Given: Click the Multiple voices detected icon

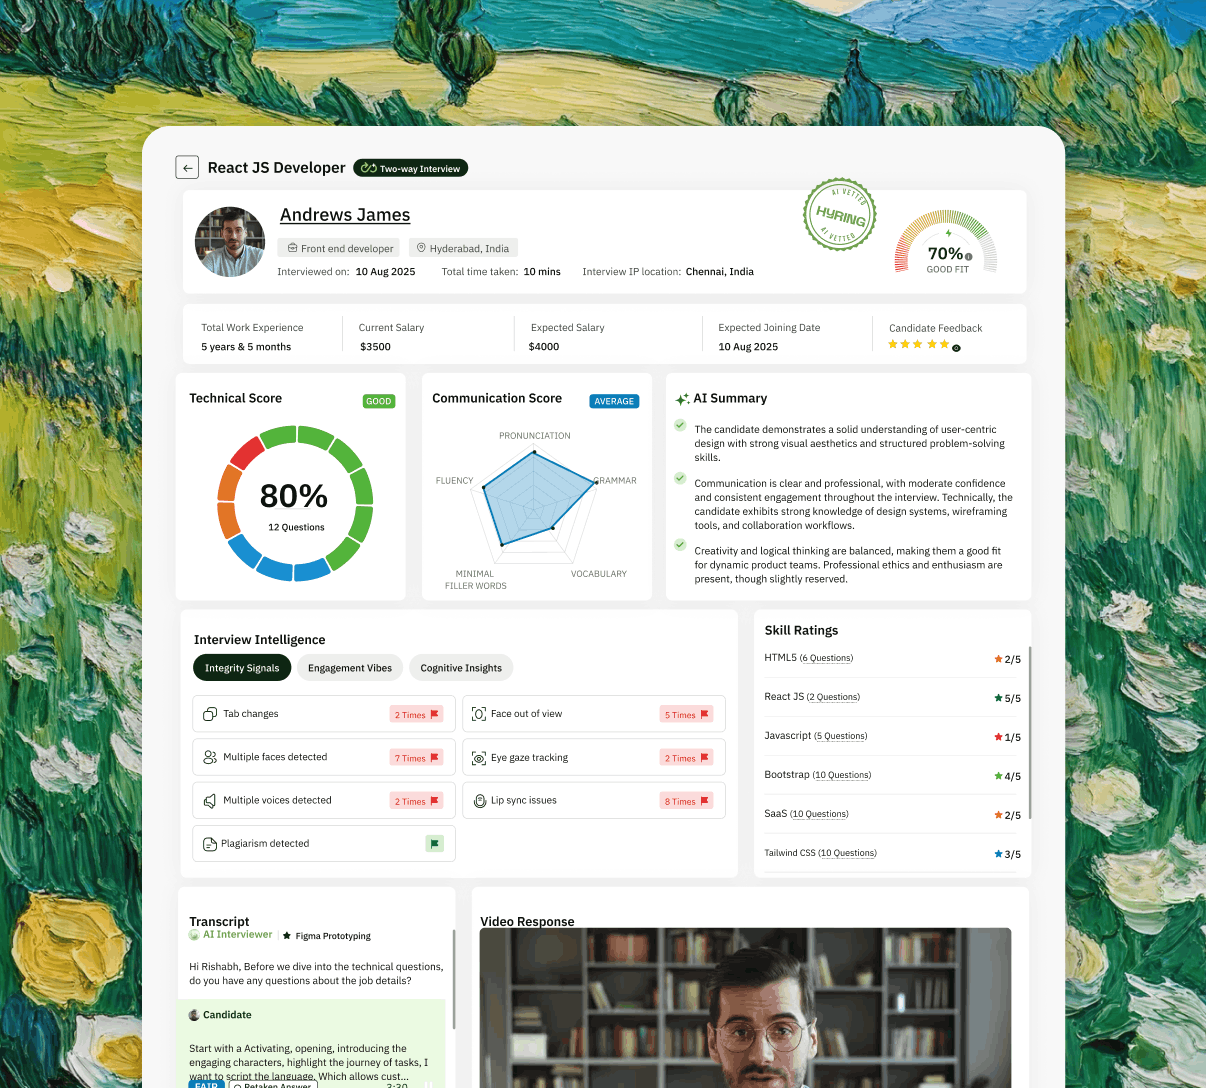Looking at the screenshot, I should tap(210, 801).
